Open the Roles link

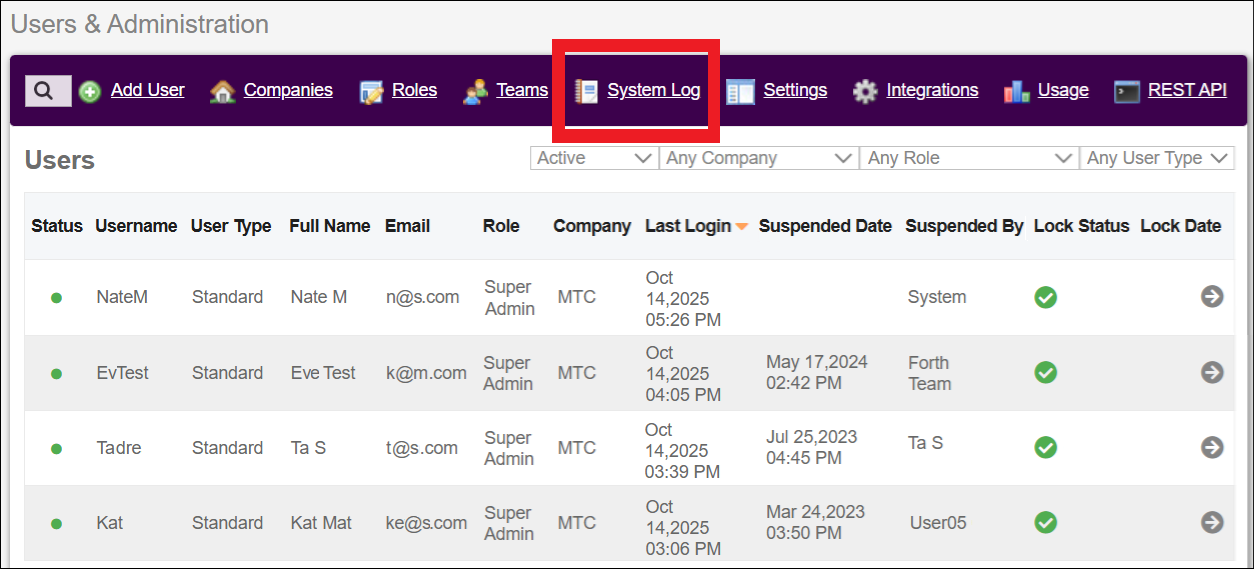click(x=414, y=90)
